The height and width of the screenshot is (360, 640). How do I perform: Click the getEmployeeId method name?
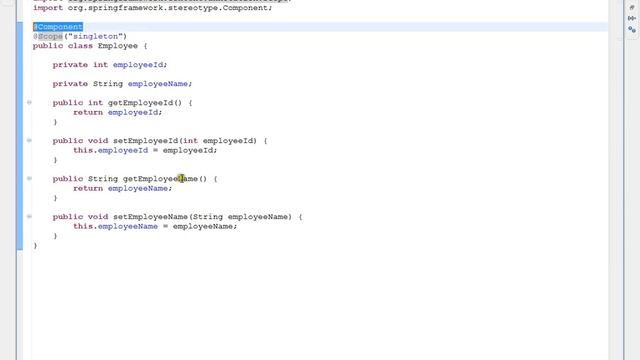[x=140, y=102]
